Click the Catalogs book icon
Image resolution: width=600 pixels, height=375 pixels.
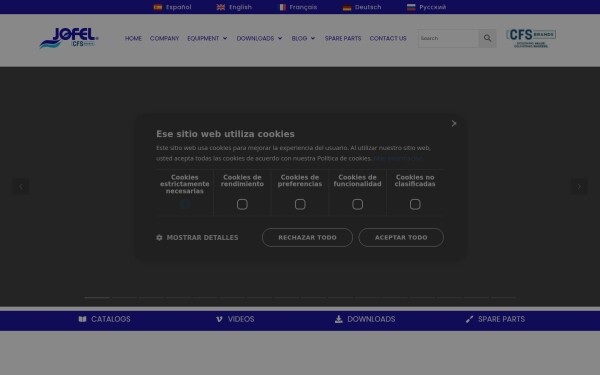[x=82, y=319]
